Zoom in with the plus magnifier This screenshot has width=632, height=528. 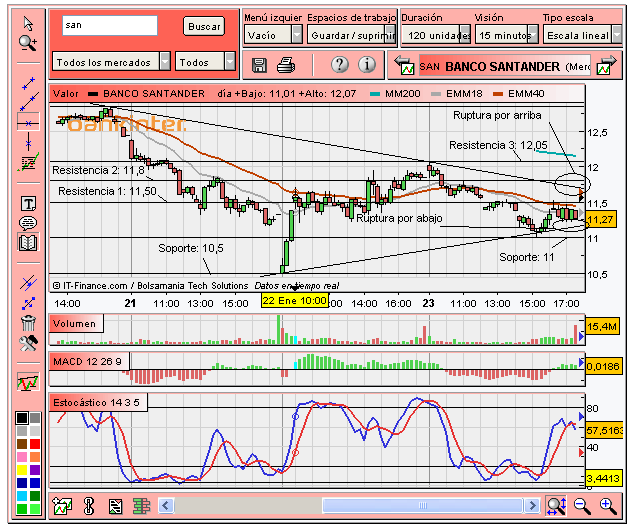point(608,506)
